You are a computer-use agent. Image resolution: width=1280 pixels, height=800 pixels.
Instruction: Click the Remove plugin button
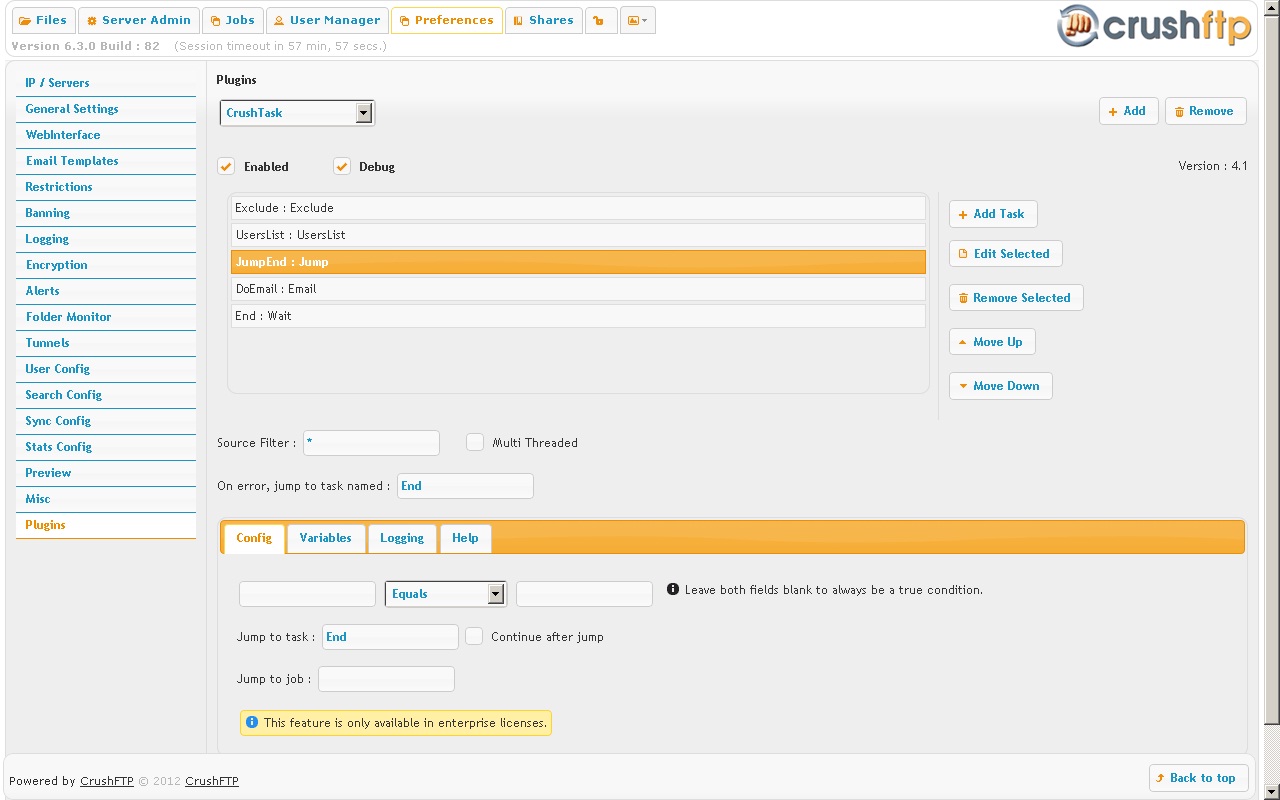coord(1205,111)
